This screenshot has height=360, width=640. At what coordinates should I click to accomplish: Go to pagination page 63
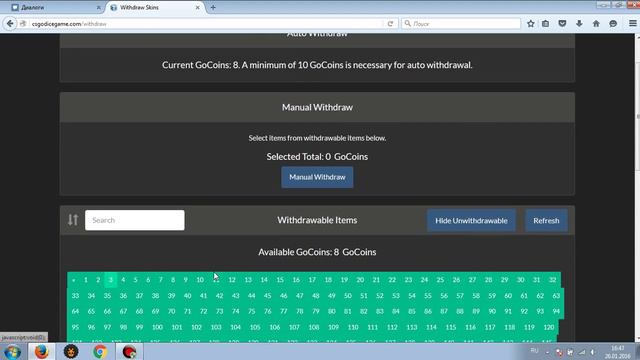[556, 296]
